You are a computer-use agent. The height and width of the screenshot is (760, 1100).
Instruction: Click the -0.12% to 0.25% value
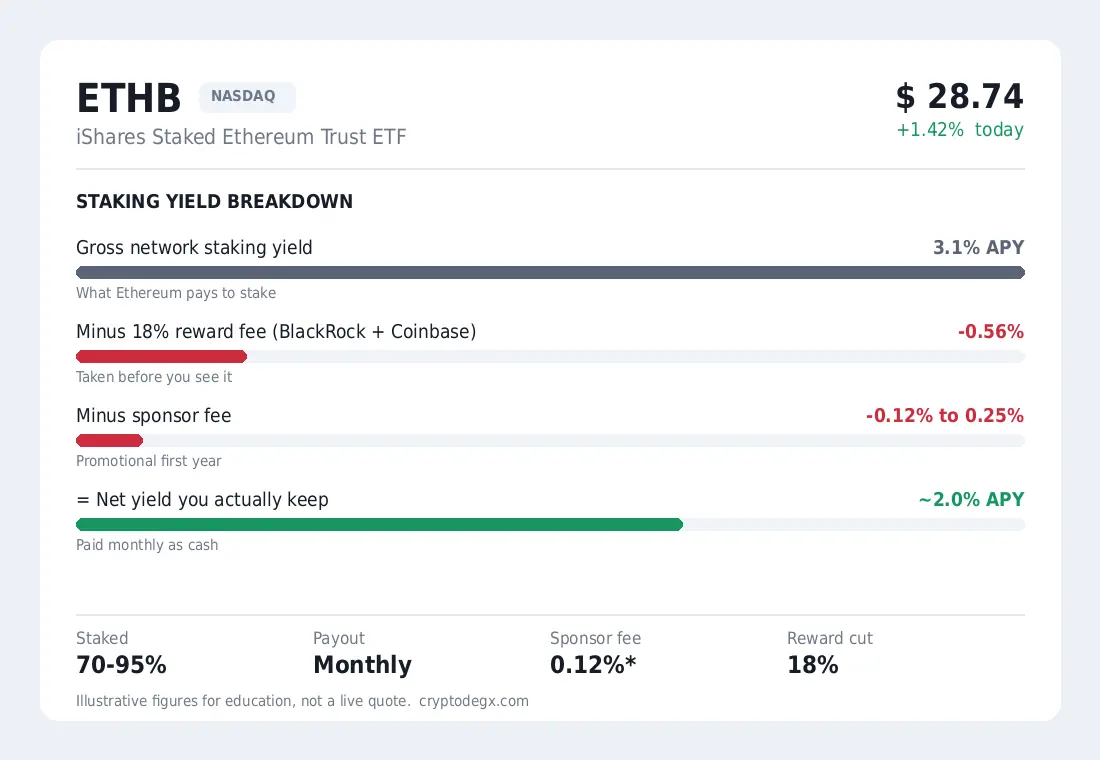click(x=945, y=415)
